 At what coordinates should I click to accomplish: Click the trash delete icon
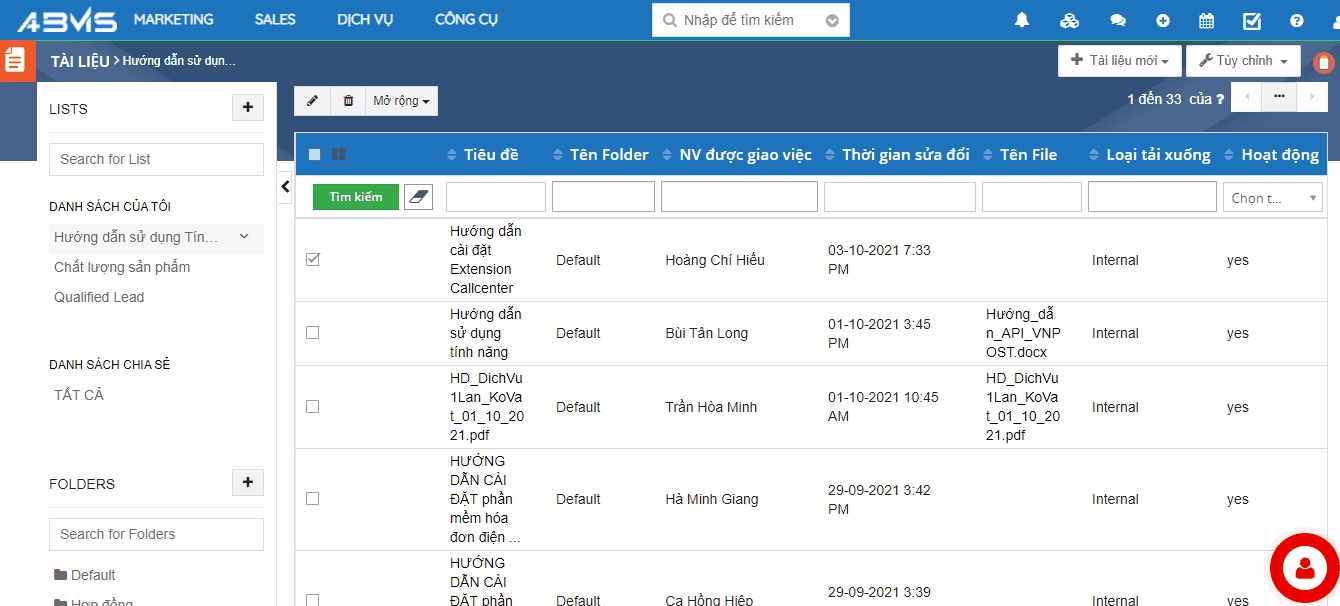pos(348,101)
